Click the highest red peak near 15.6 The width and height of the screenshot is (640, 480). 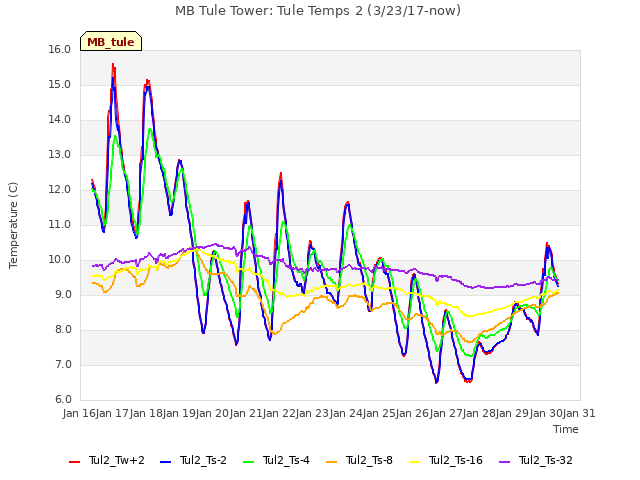click(113, 64)
